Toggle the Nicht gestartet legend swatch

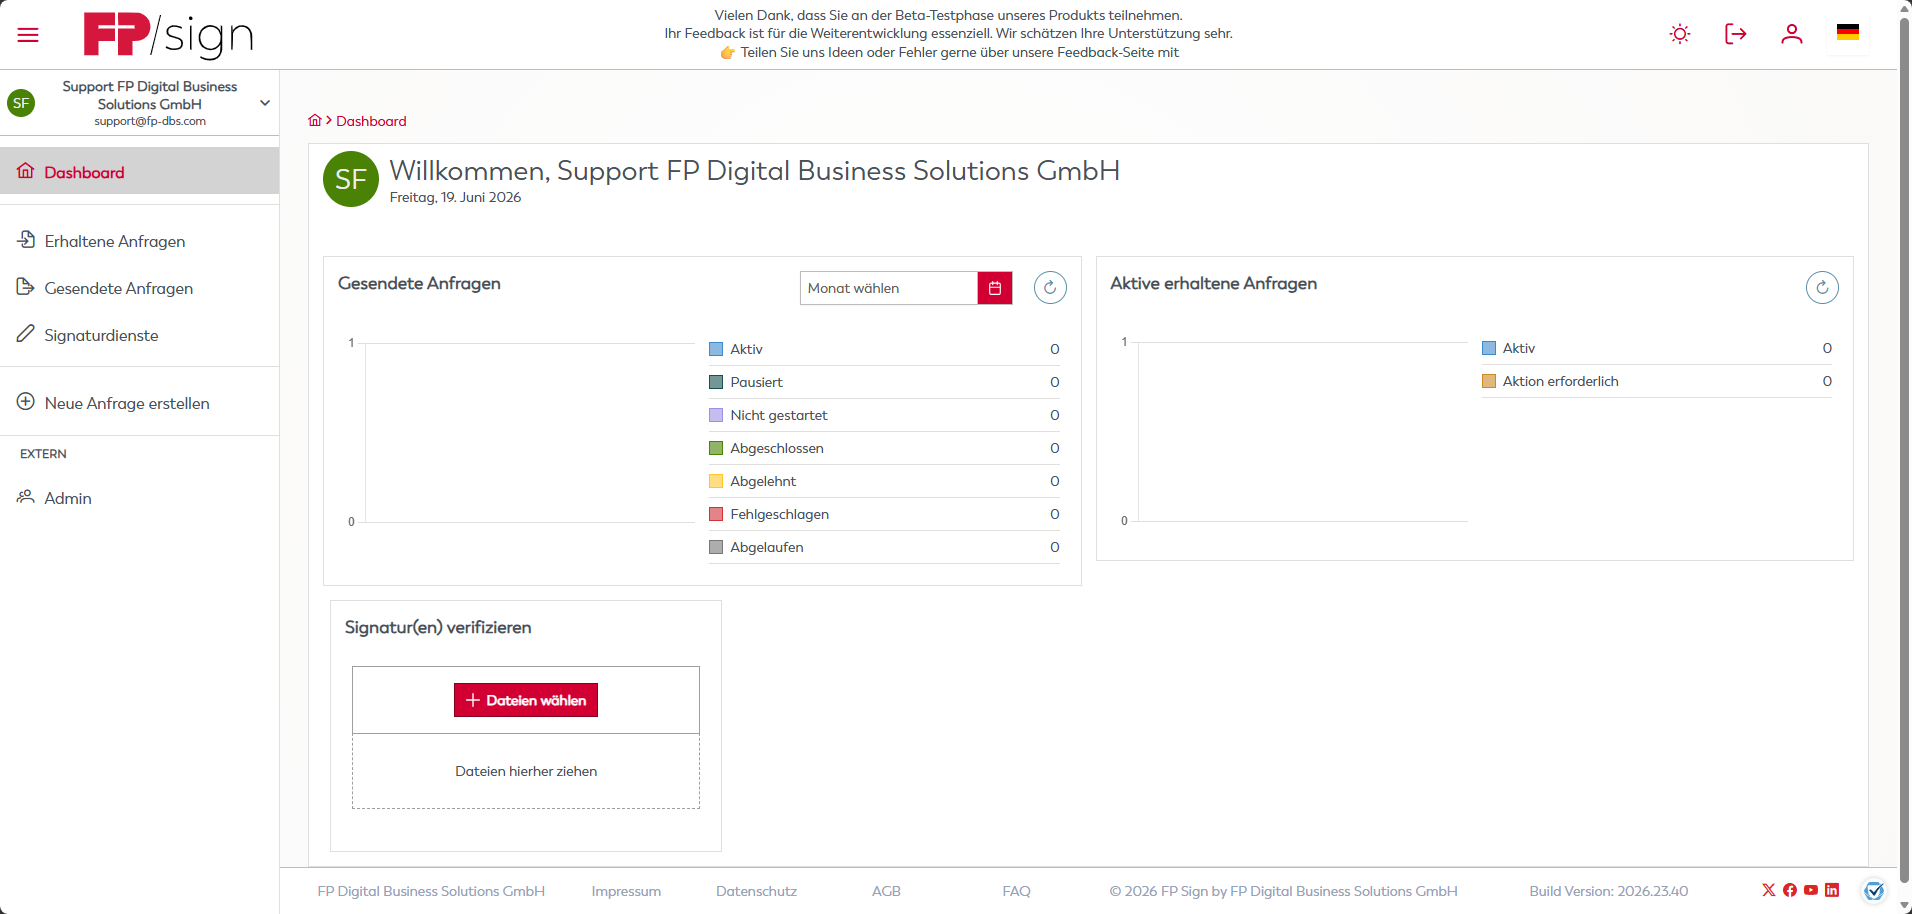click(x=716, y=415)
